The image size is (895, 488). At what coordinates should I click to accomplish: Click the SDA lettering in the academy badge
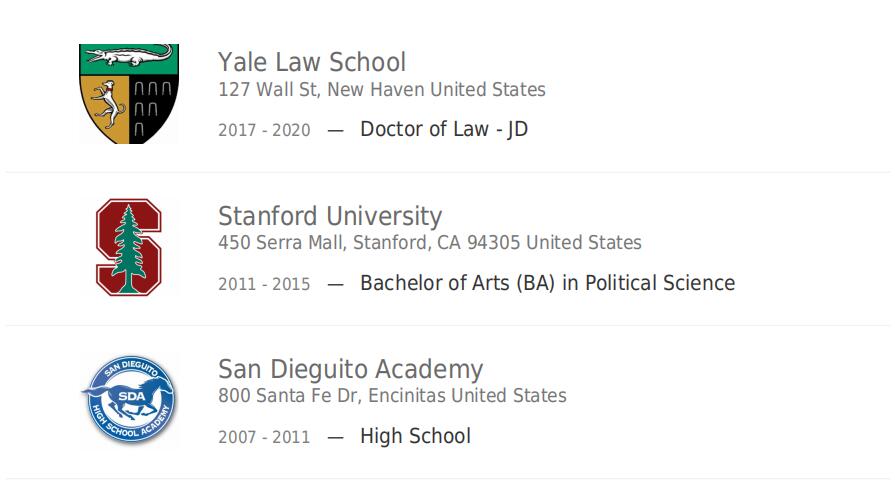pos(131,397)
